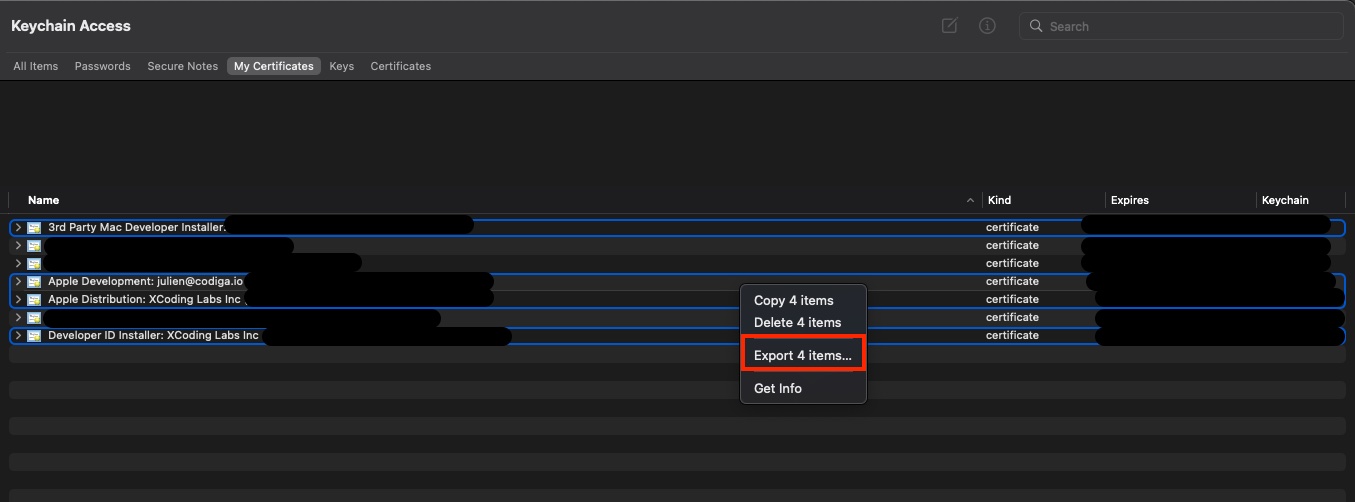Switch to the Certificates tab
The width and height of the screenshot is (1355, 502).
click(x=401, y=66)
